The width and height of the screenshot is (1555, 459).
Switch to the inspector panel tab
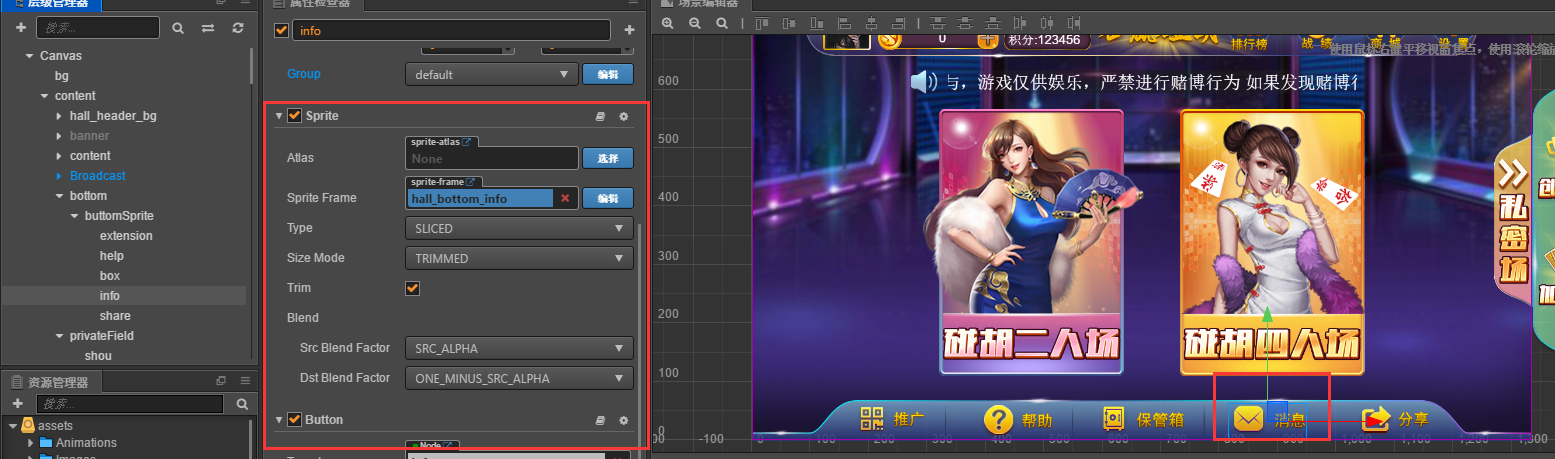(313, 4)
